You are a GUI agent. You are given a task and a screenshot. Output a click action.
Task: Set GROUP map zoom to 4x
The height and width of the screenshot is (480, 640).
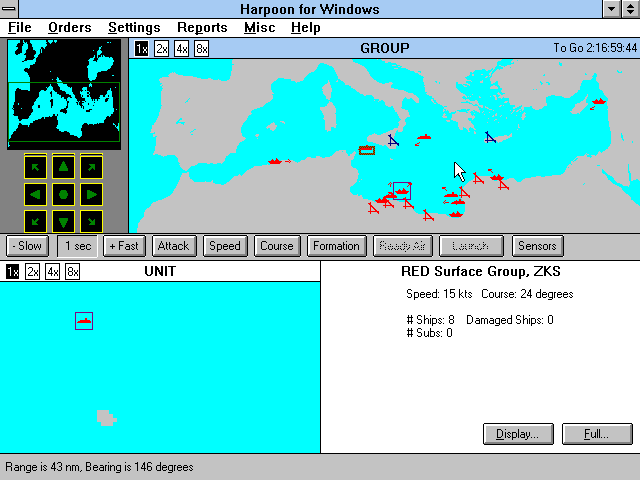[x=182, y=49]
